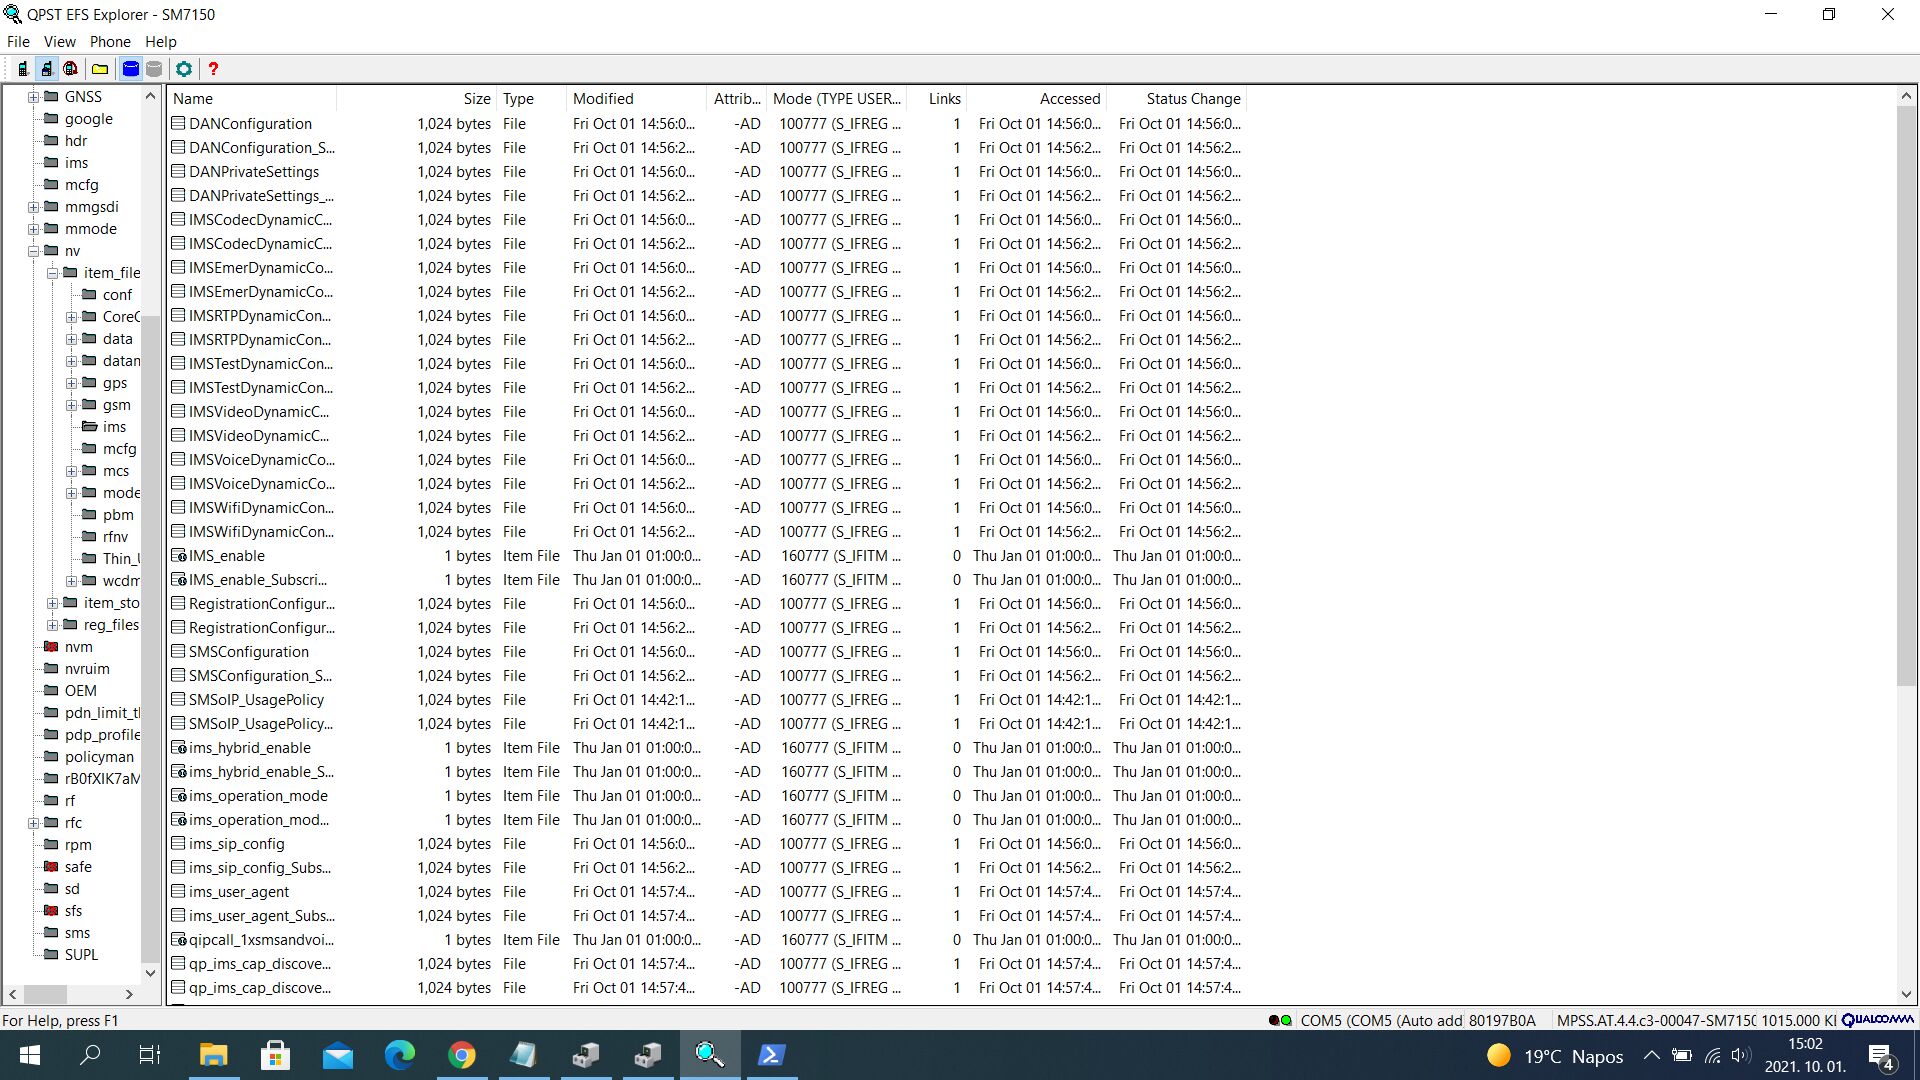
Task: Open the notification center on the taskbar
Action: (x=1881, y=1056)
